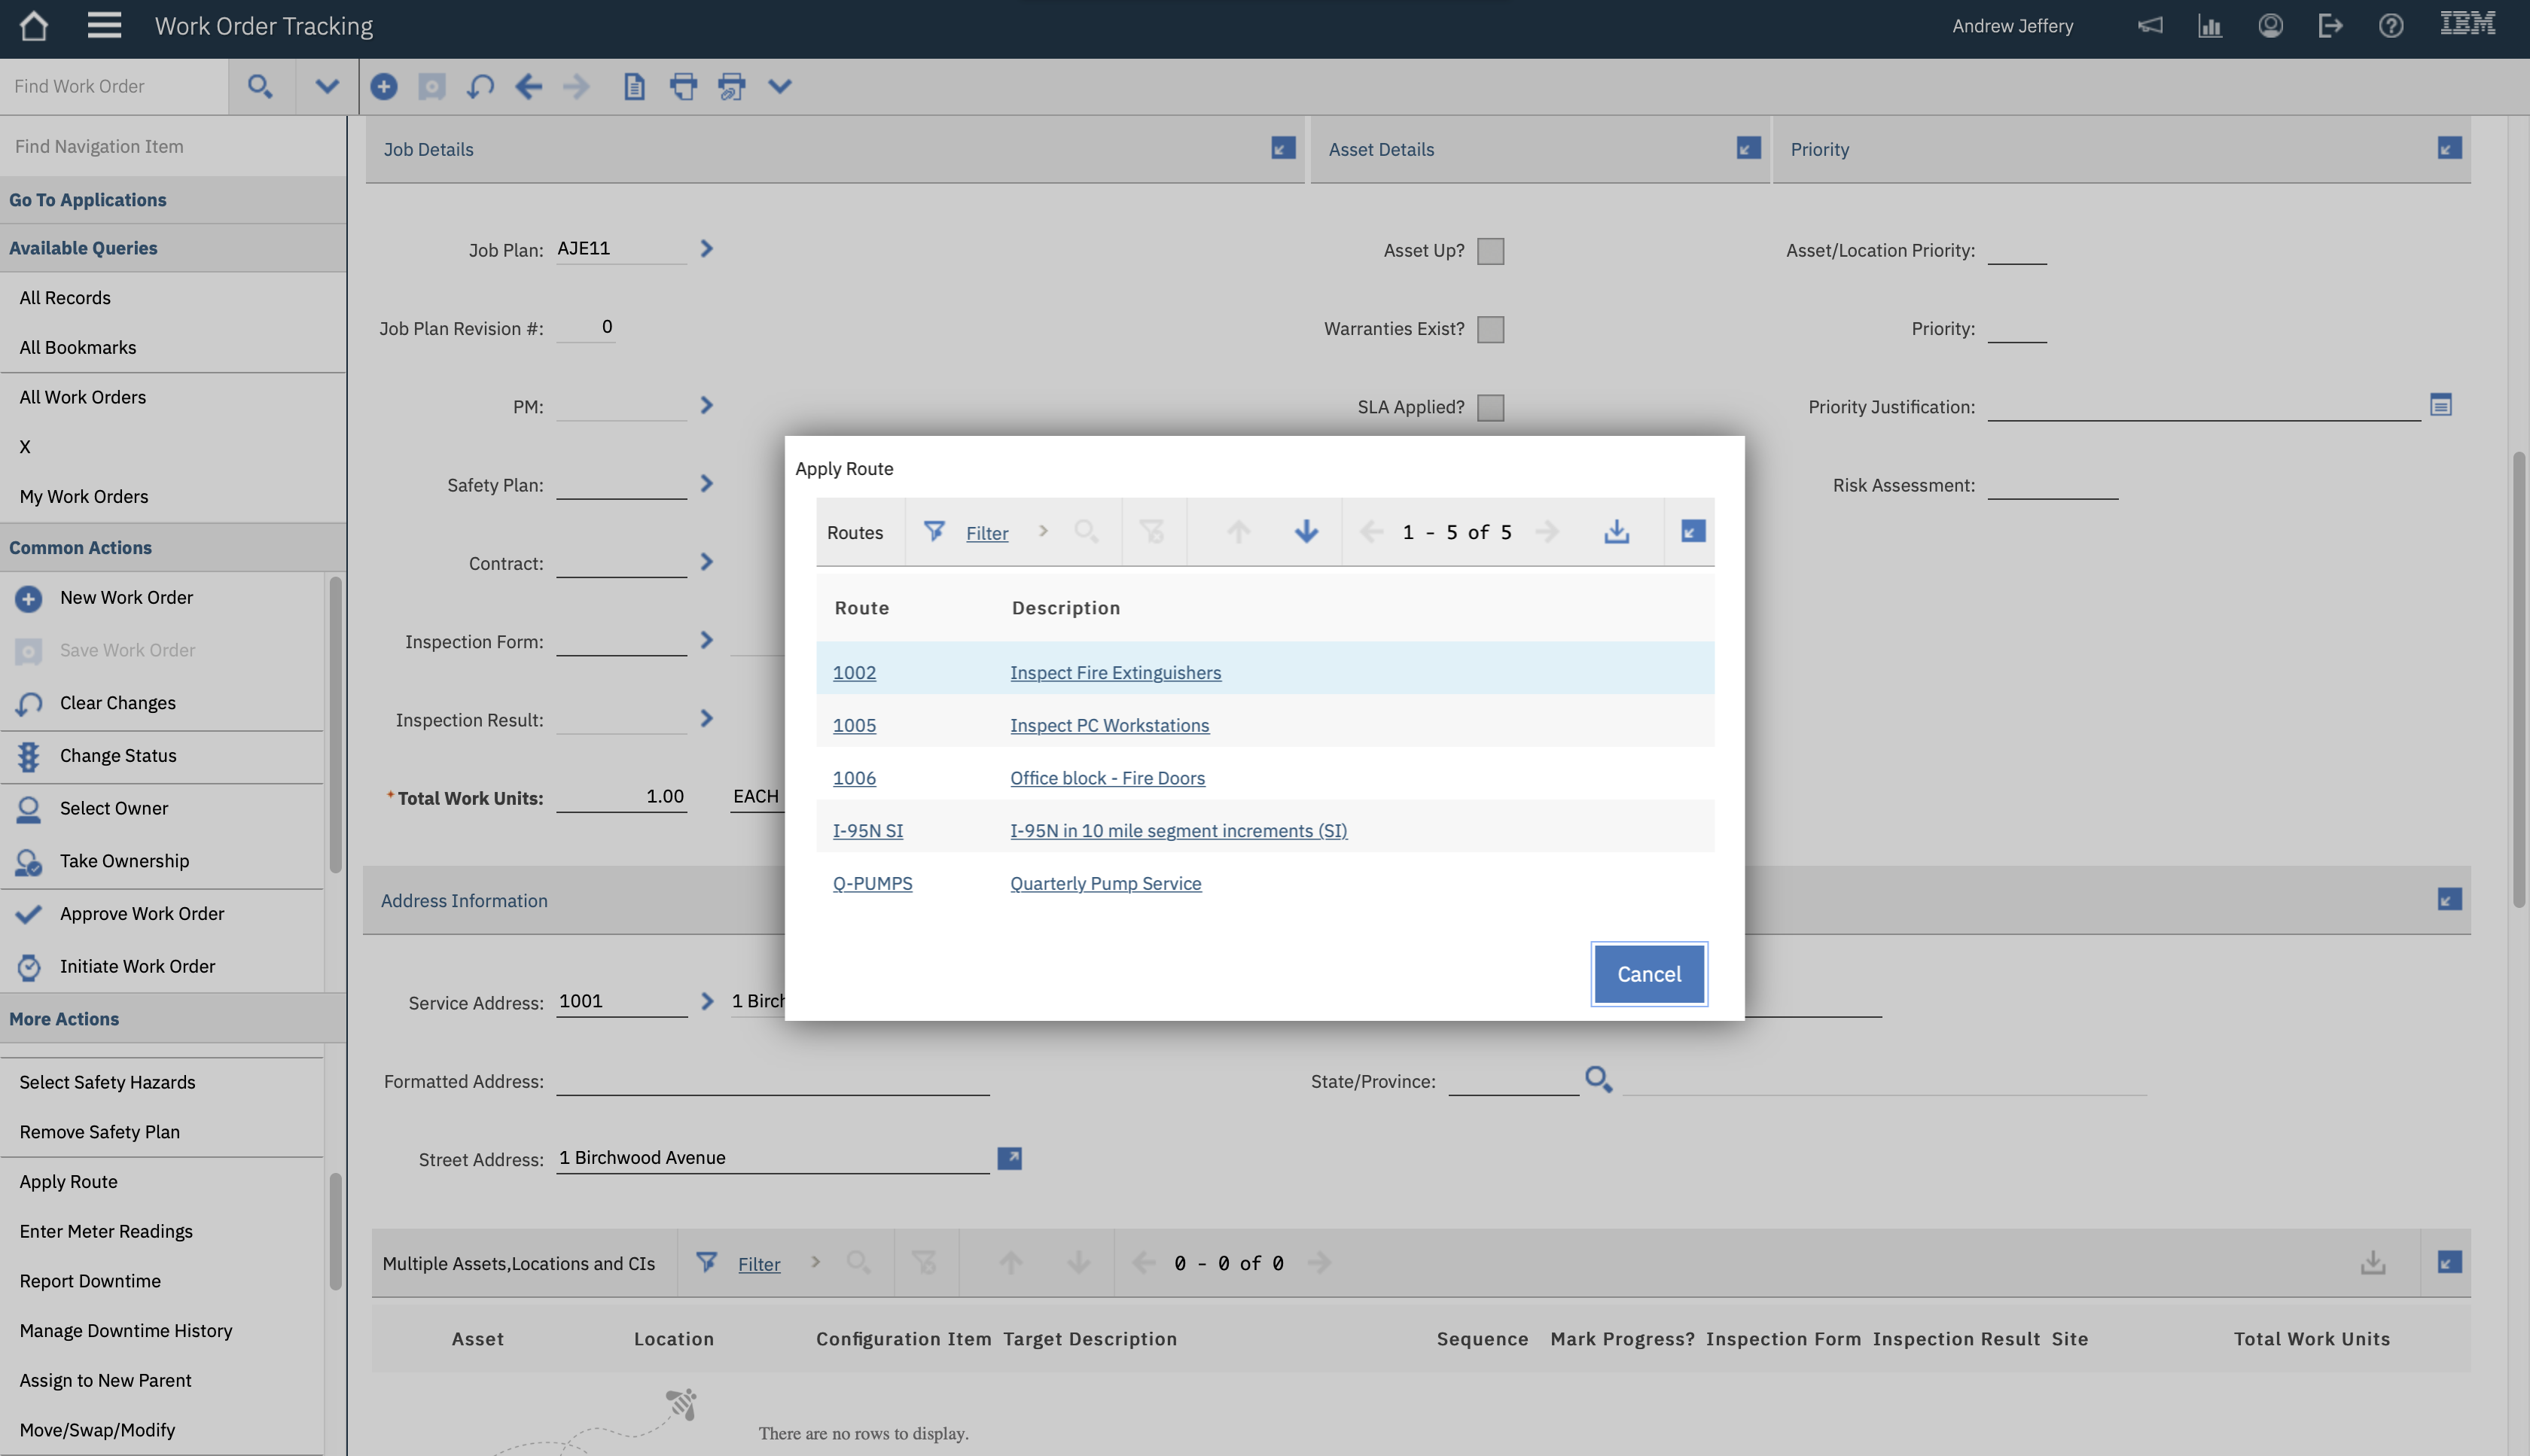Image resolution: width=2530 pixels, height=1456 pixels.
Task: Download the Routes list with the export icon
Action: point(1618,531)
